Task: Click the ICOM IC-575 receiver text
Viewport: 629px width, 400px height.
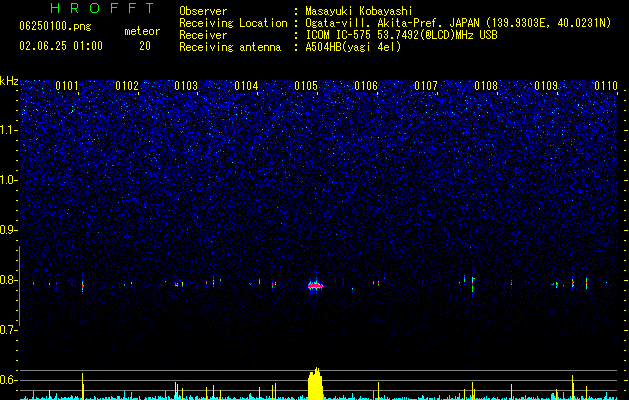Action: pos(401,35)
